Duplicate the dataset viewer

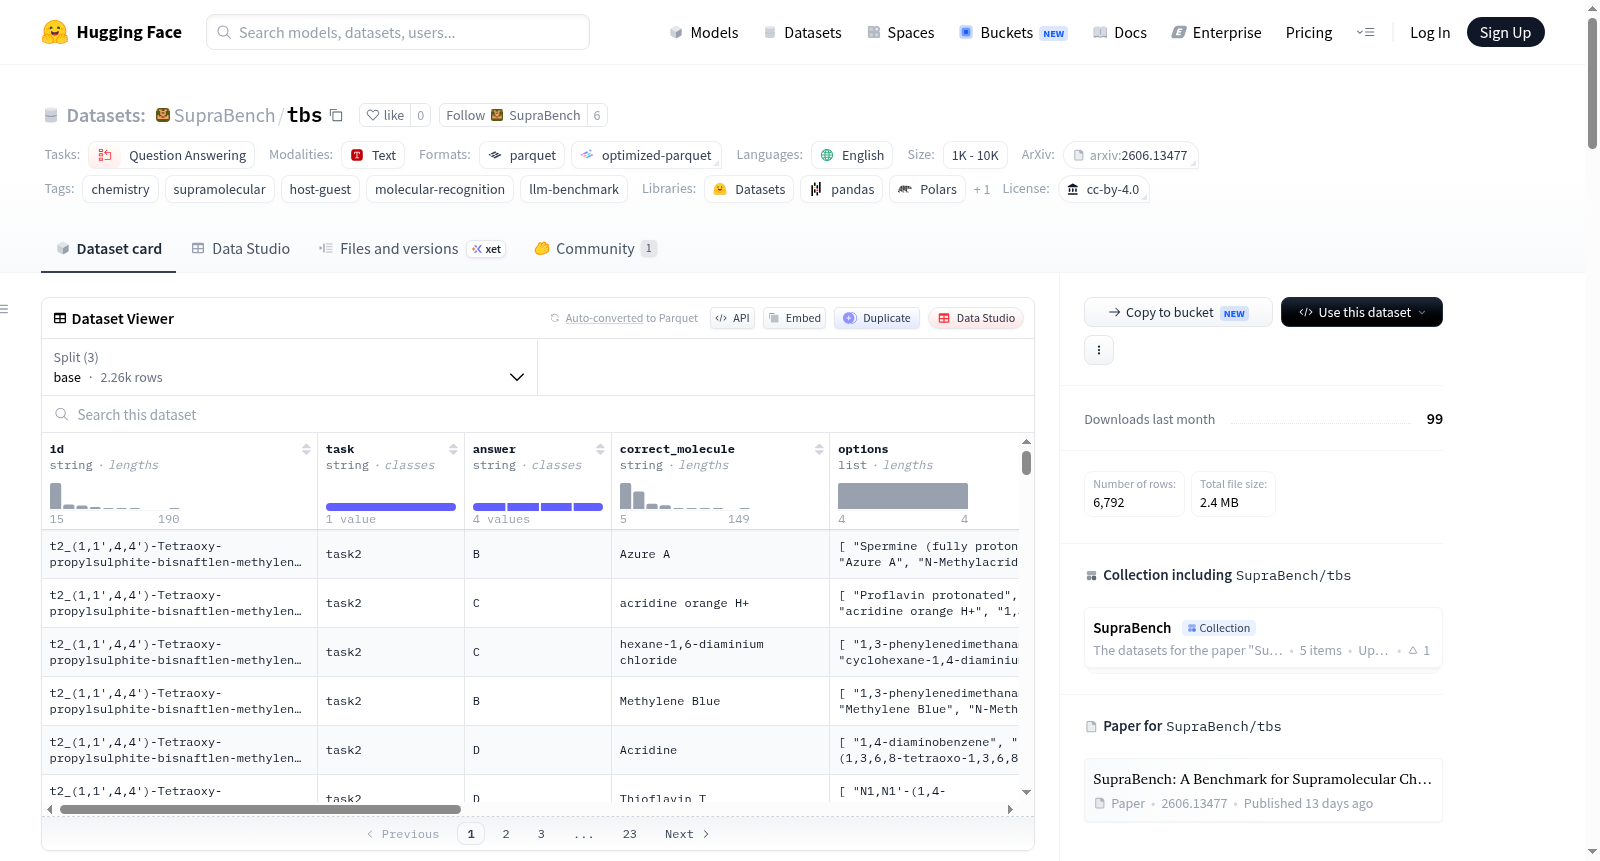click(x=877, y=318)
